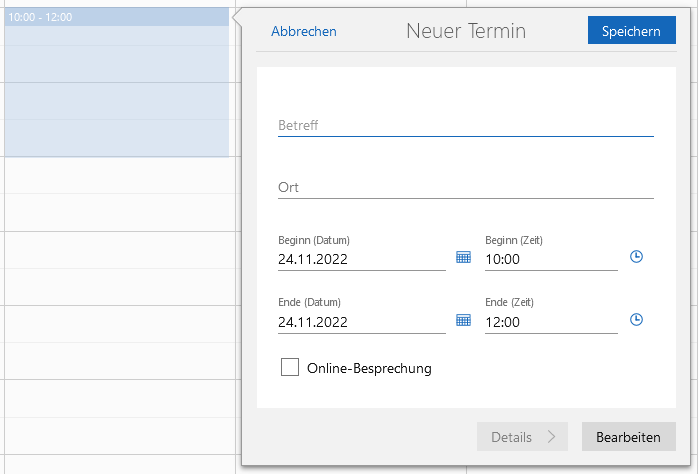Select the Ende (Datum) field showing 24.11.2022
The image size is (698, 474).
[x=360, y=322]
